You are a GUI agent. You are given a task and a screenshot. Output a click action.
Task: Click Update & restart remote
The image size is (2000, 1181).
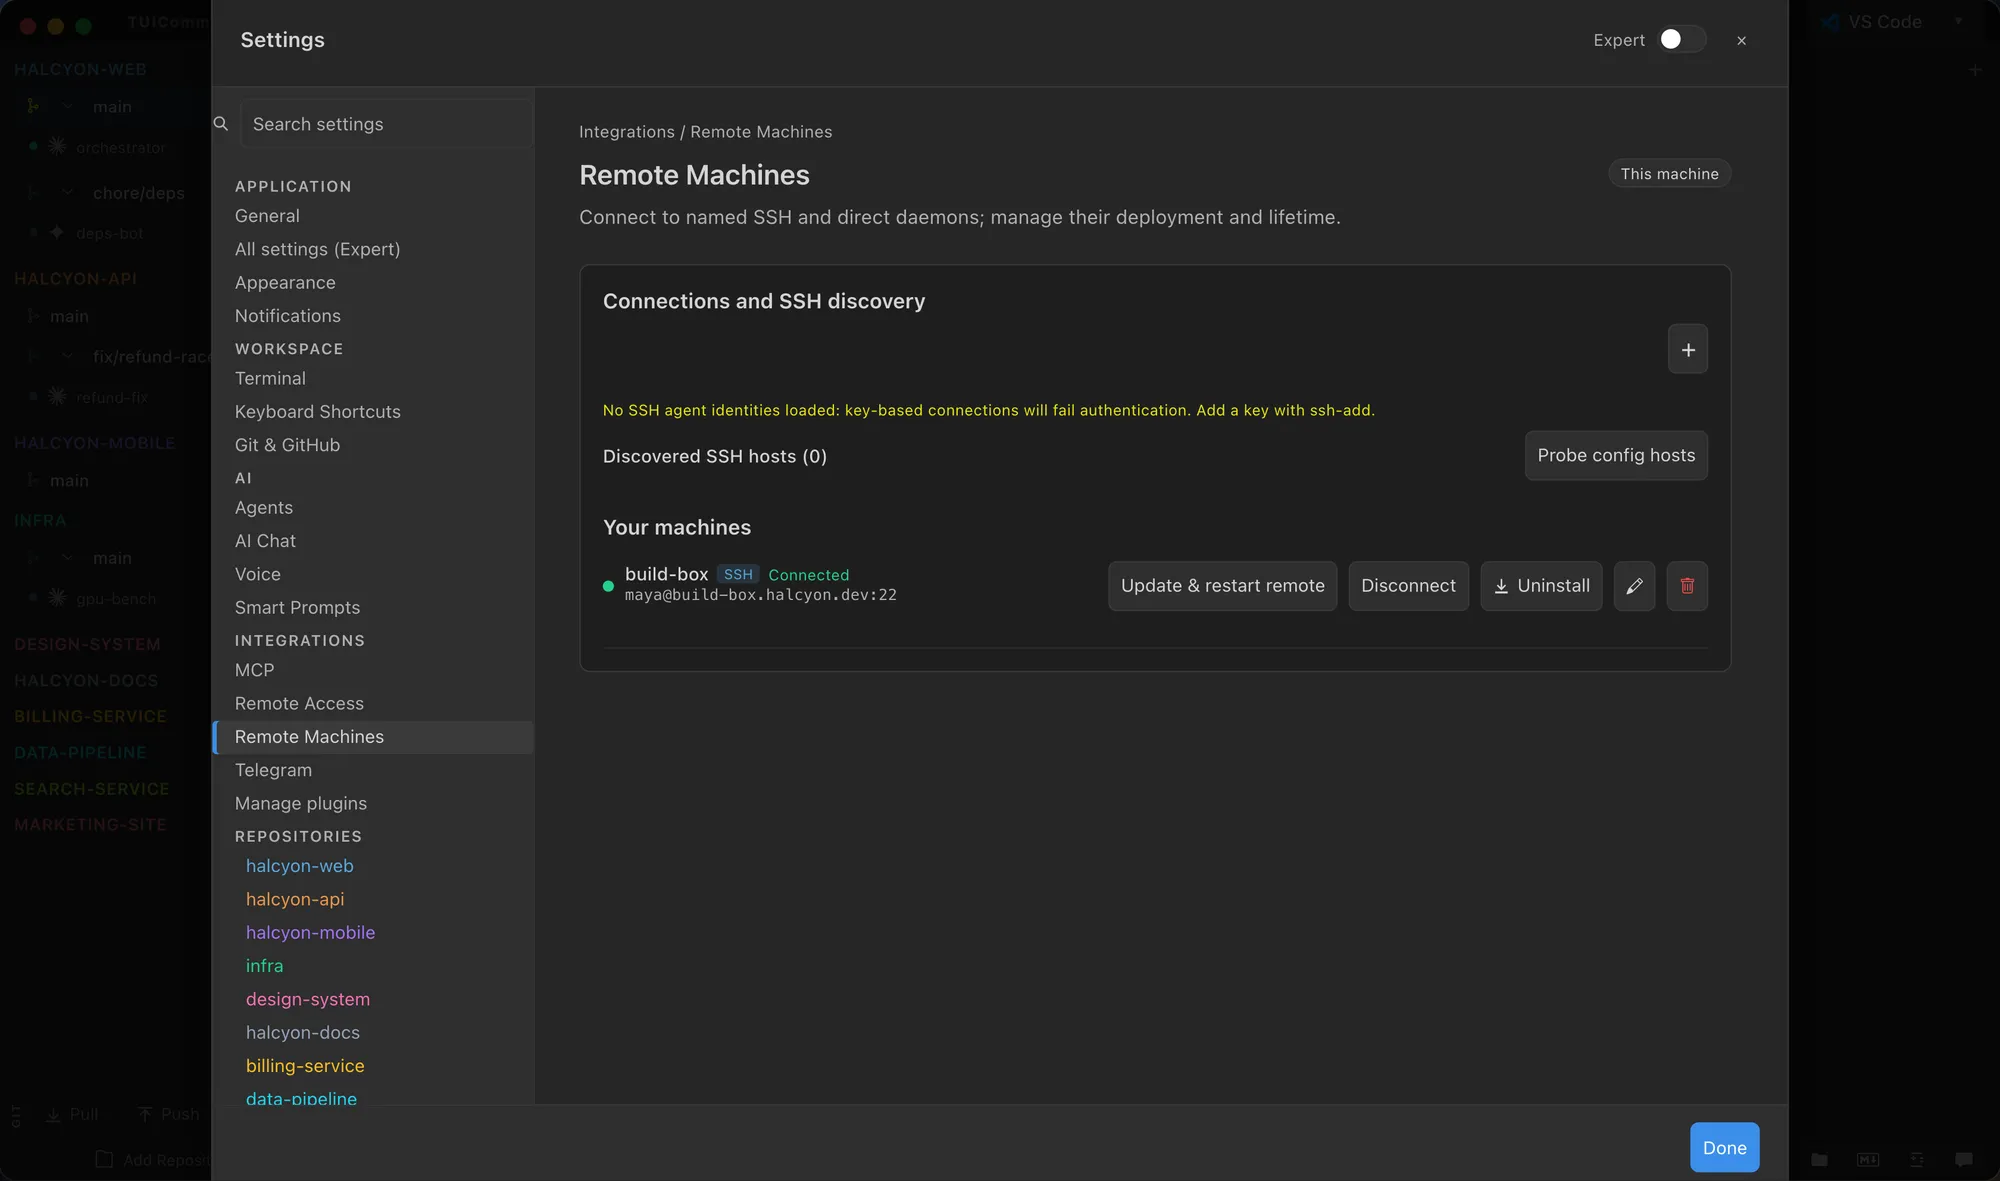(x=1222, y=586)
